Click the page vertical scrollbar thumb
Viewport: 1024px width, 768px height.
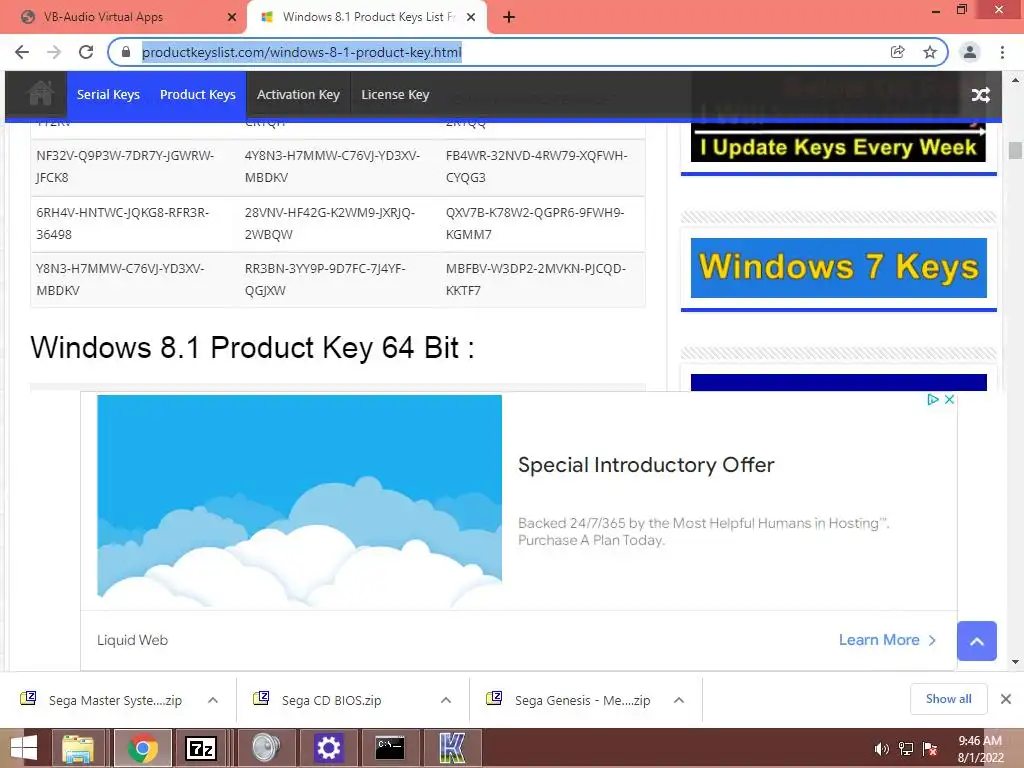tap(1015, 150)
